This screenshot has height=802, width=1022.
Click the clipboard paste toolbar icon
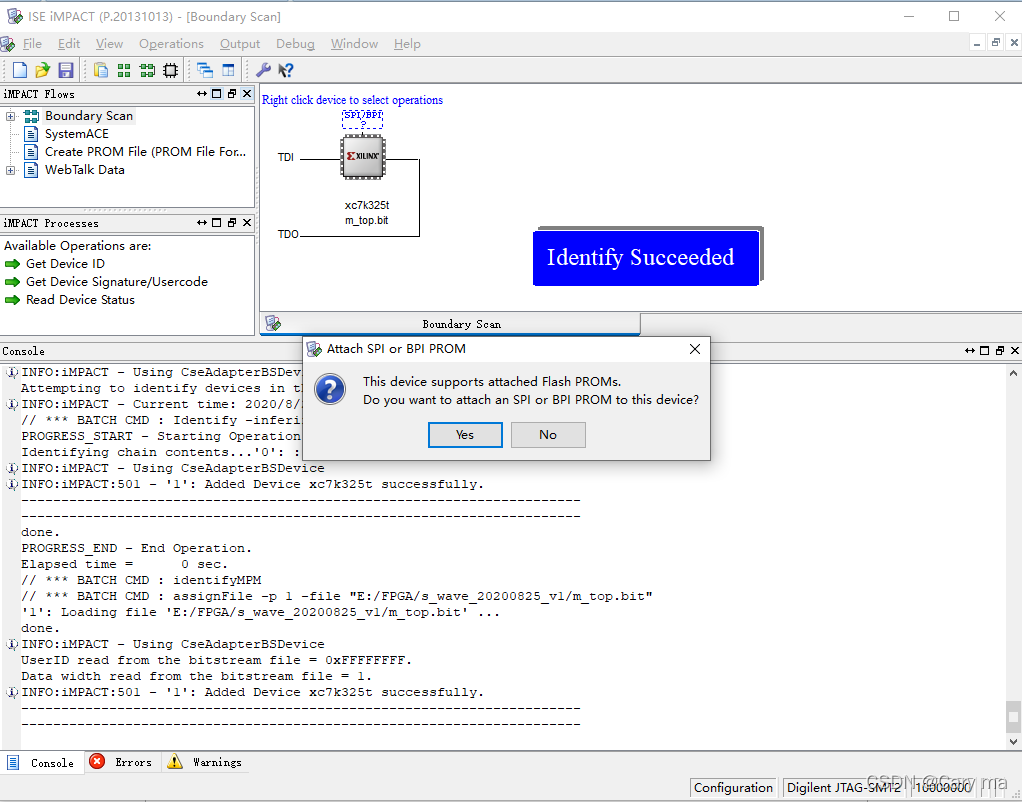(101, 70)
